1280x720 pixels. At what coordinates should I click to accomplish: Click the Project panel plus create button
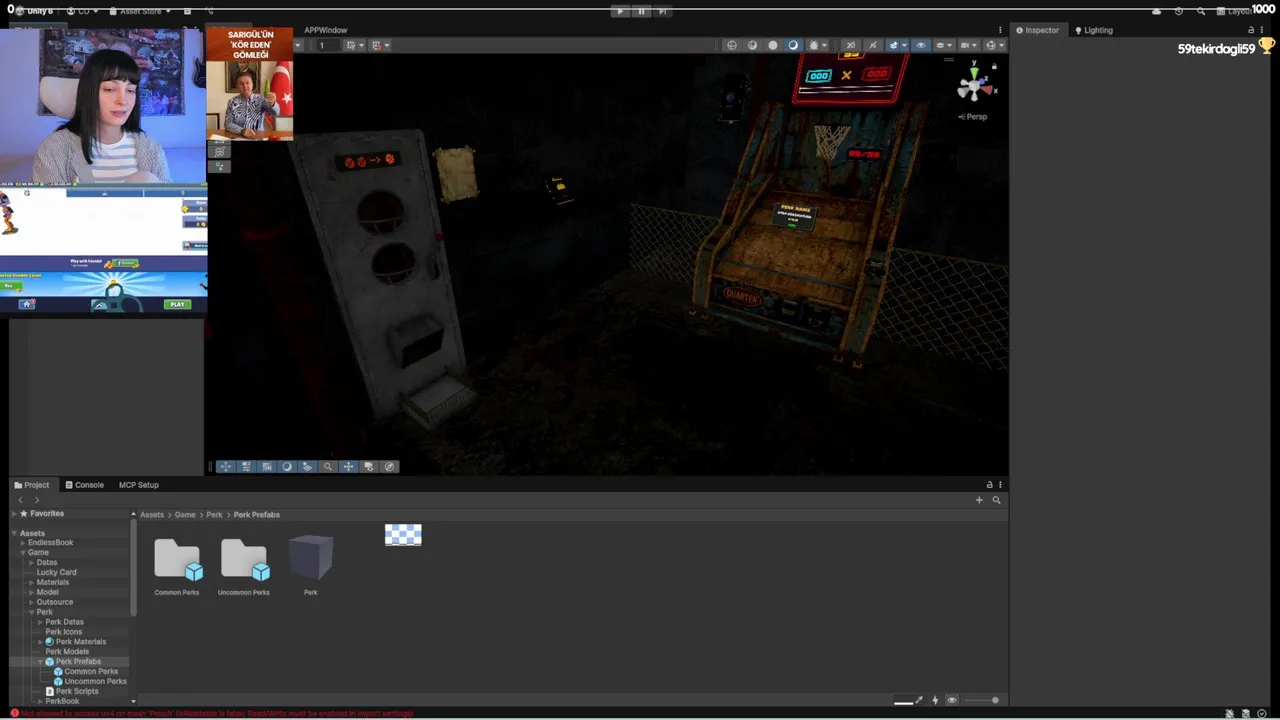(x=979, y=500)
